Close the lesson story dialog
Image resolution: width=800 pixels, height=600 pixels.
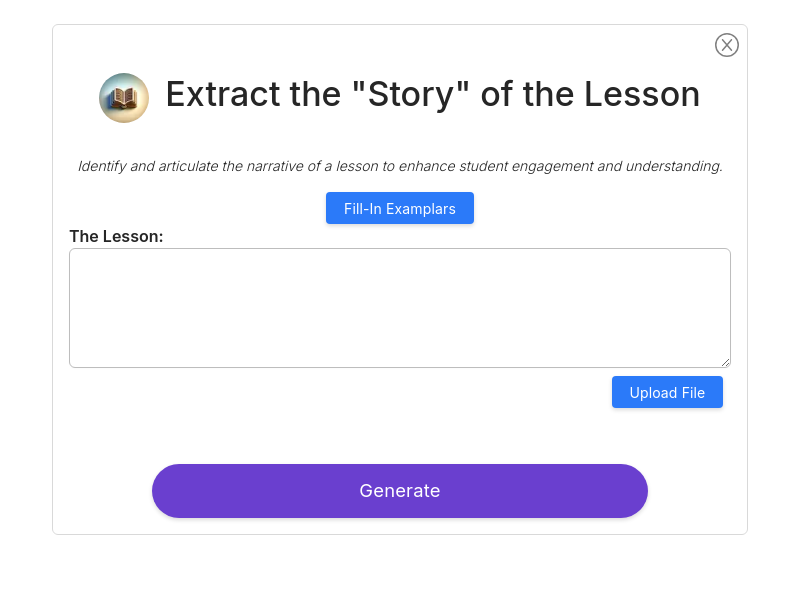(x=727, y=45)
